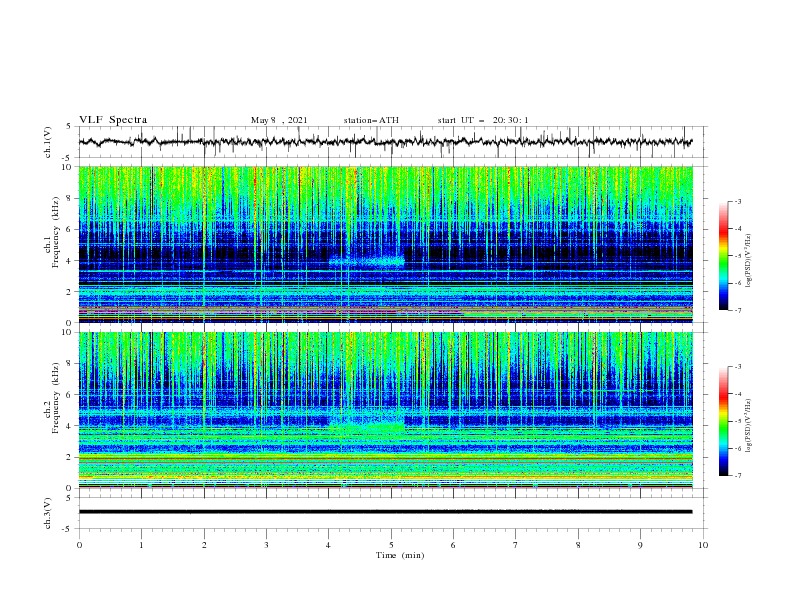Screen dimensions: 792x612
Task: Click the 4 kHz emission burst in ch.1 spectrogram
Action: coord(367,261)
